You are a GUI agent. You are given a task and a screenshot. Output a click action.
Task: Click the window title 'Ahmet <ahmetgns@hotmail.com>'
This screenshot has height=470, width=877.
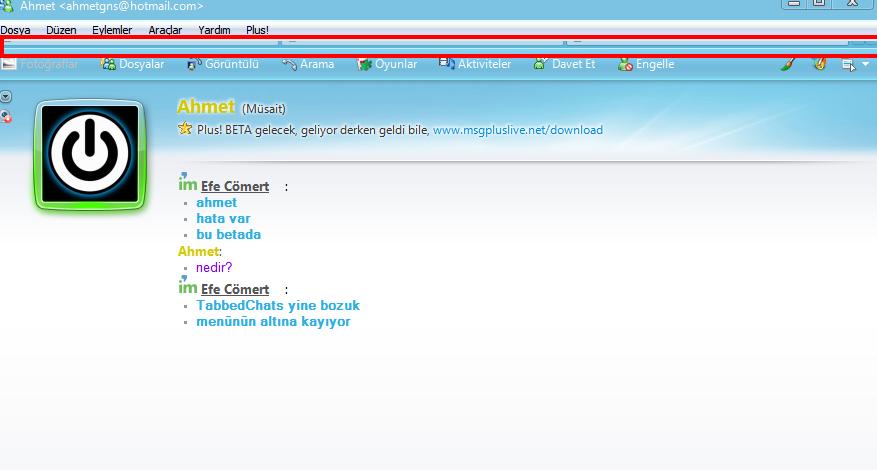[x=112, y=7]
